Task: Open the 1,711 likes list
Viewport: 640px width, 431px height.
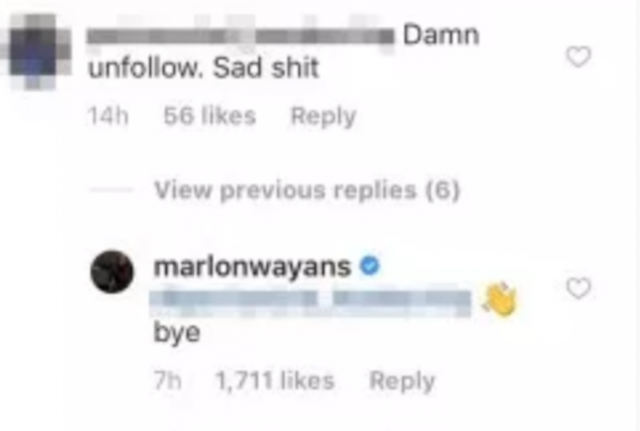Action: point(275,381)
